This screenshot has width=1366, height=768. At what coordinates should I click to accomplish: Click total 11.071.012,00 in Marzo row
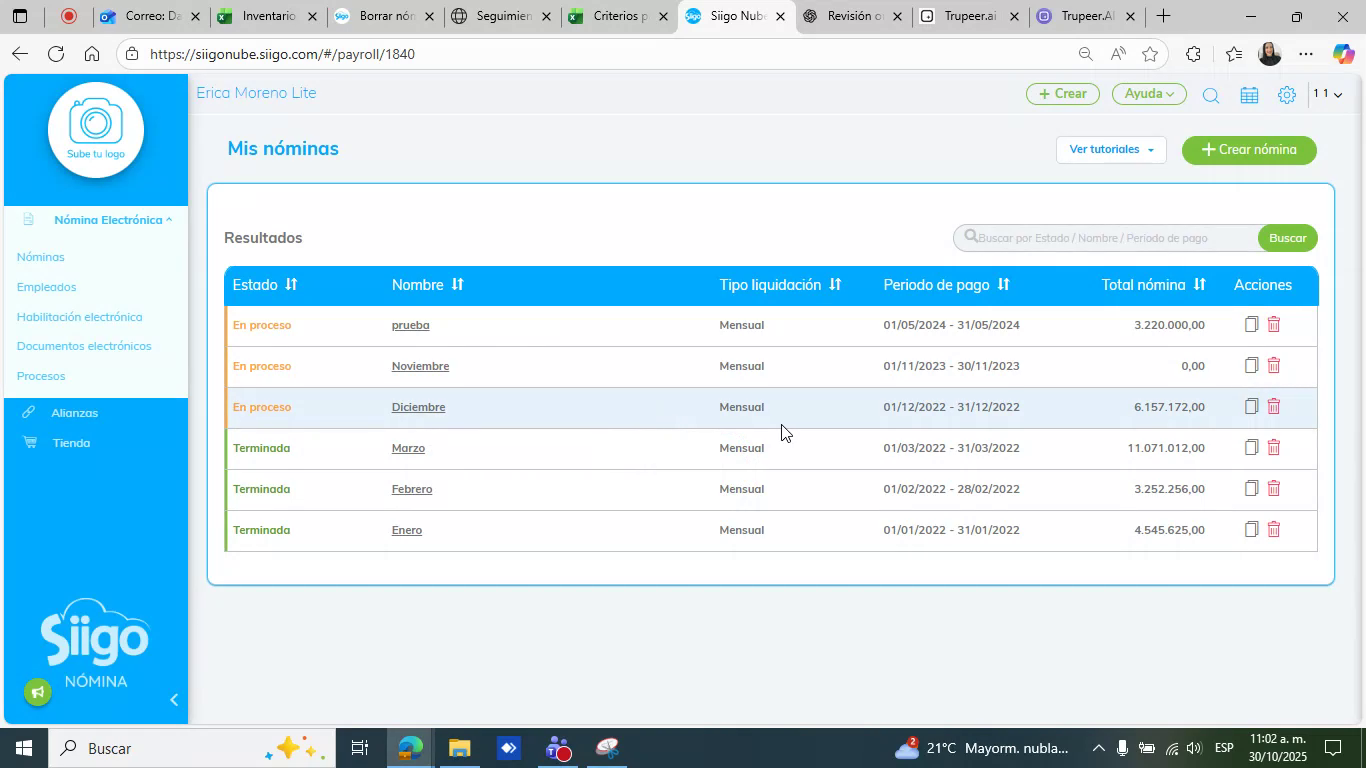(1166, 448)
